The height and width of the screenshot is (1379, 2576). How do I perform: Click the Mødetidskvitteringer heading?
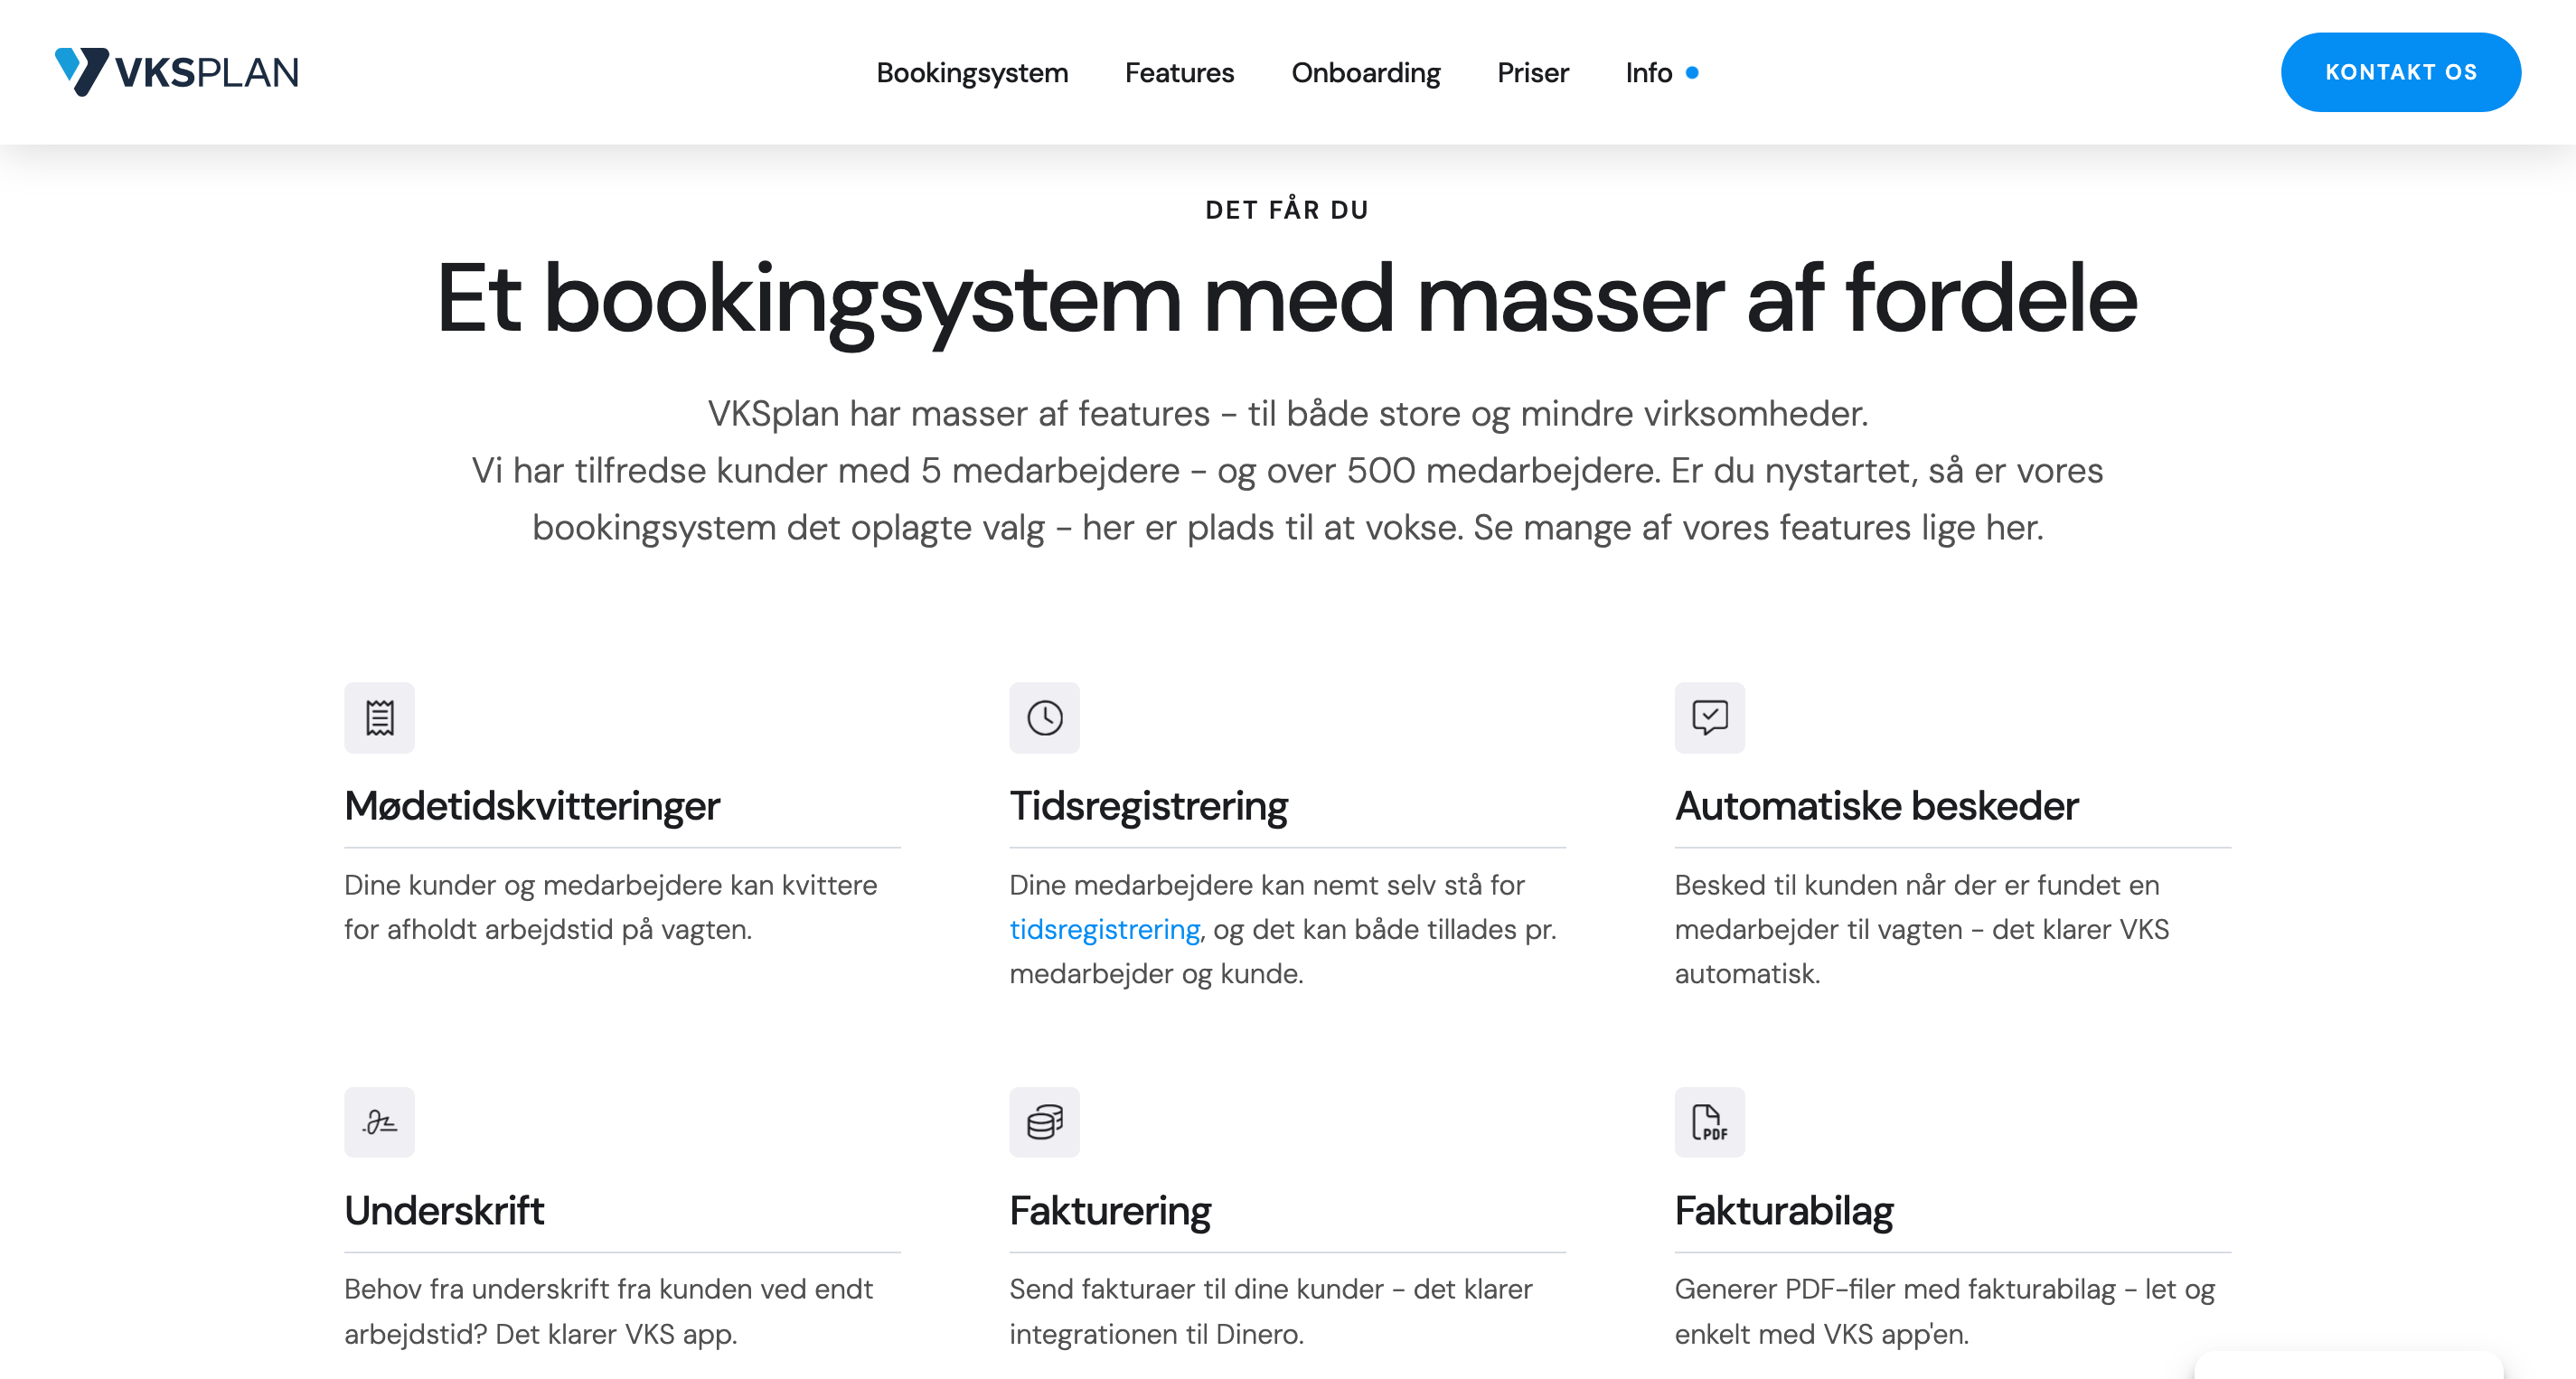[x=532, y=806]
